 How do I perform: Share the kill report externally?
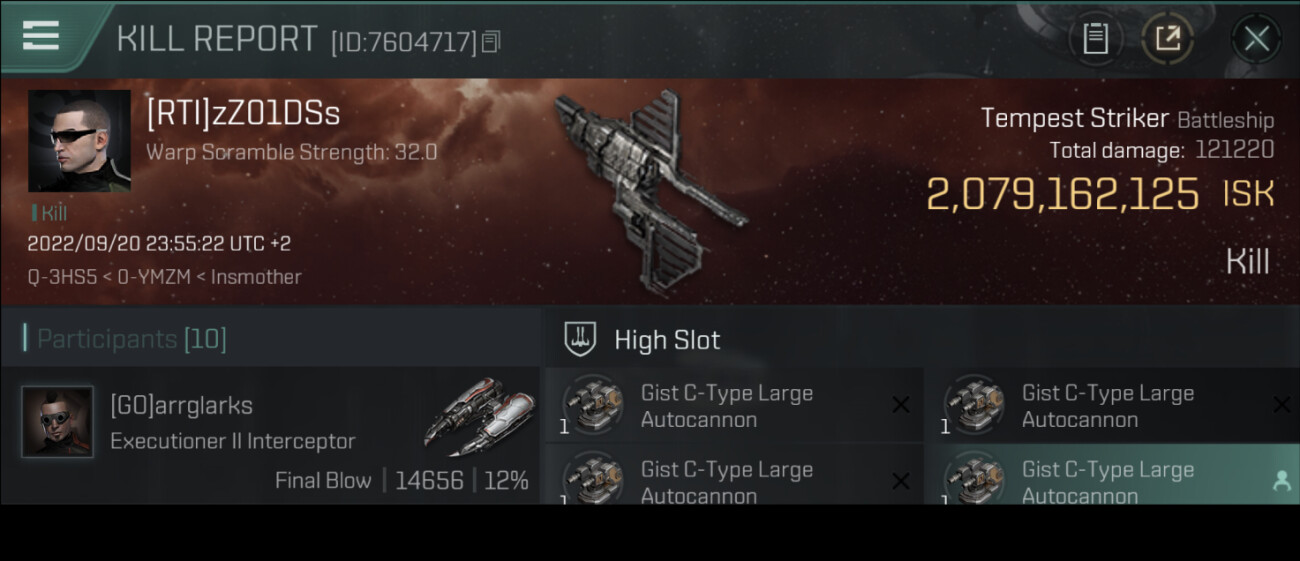[1167, 39]
